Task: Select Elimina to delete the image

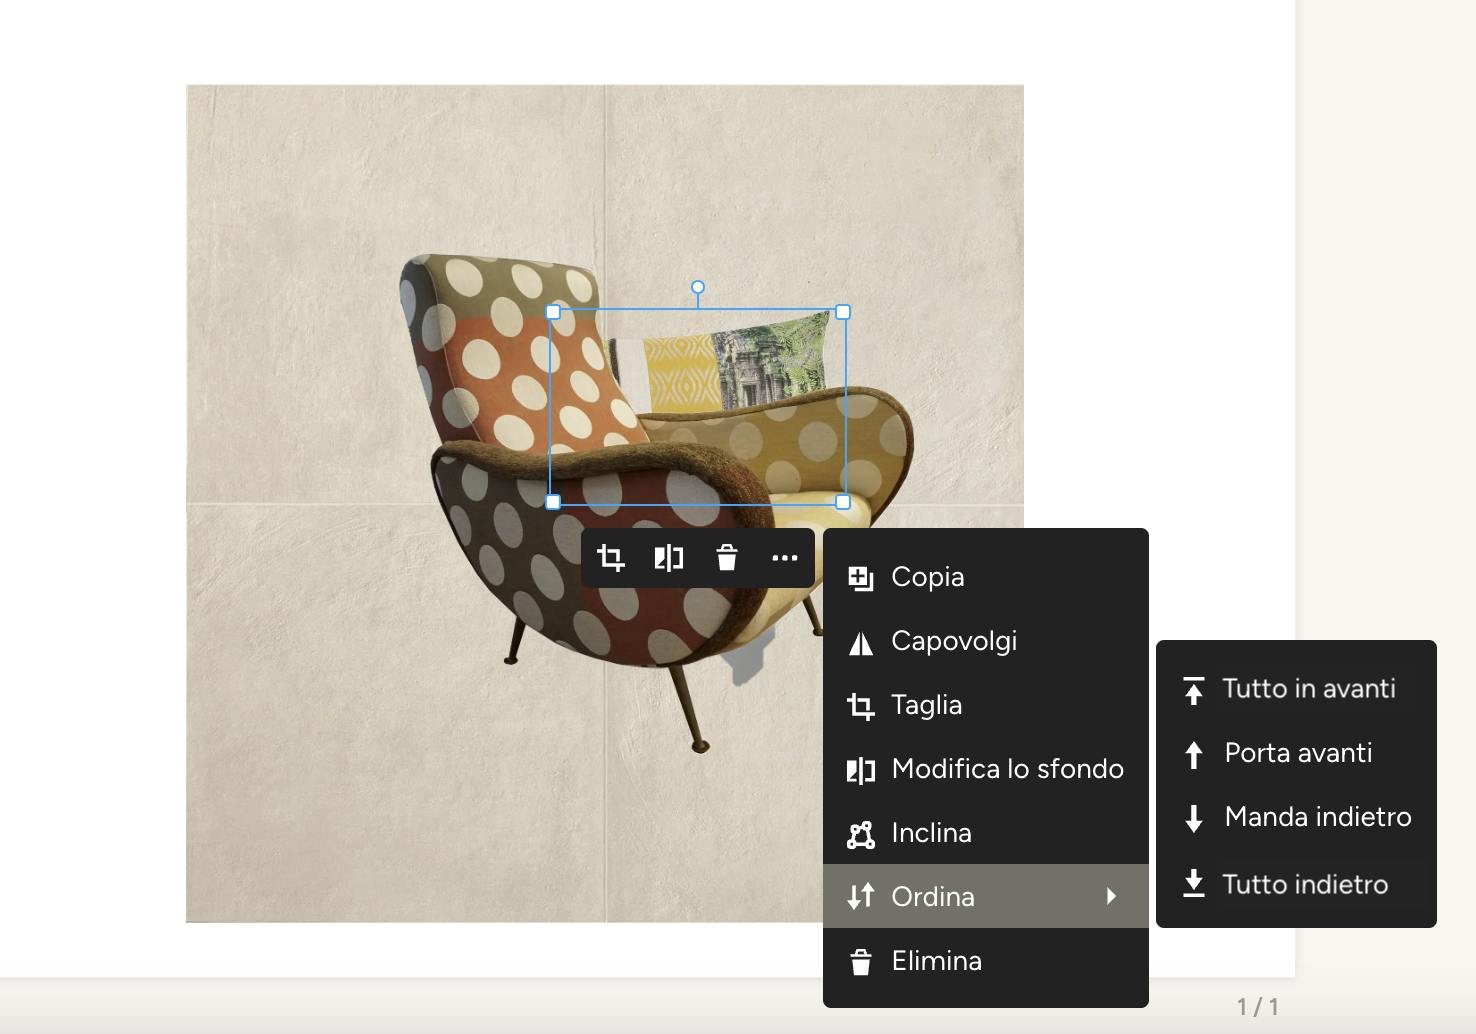Action: (x=986, y=961)
